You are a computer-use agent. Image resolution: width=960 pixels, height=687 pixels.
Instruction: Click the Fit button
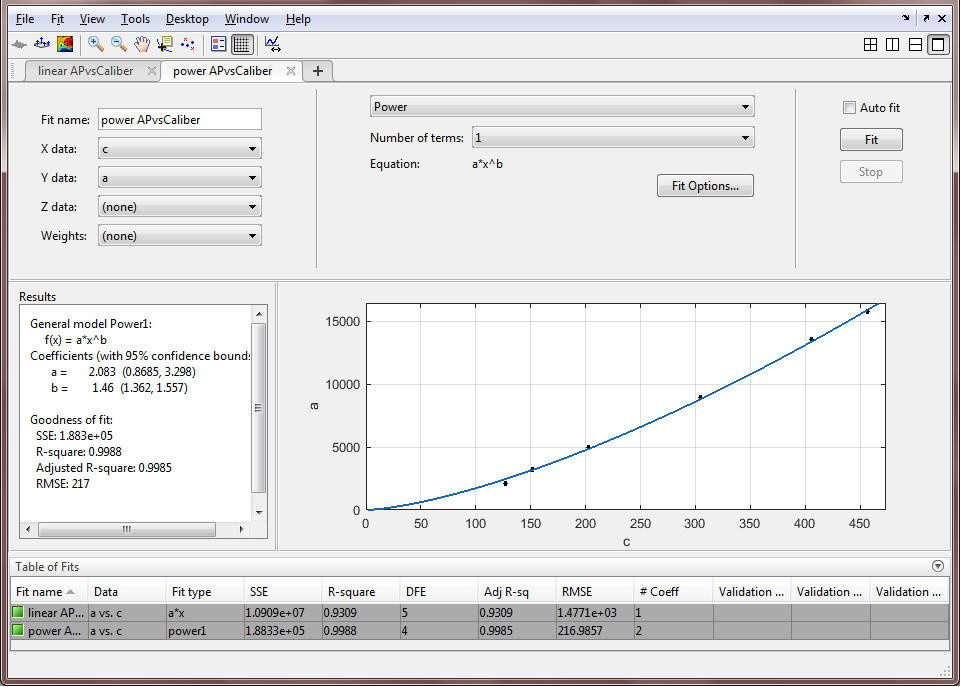click(871, 140)
